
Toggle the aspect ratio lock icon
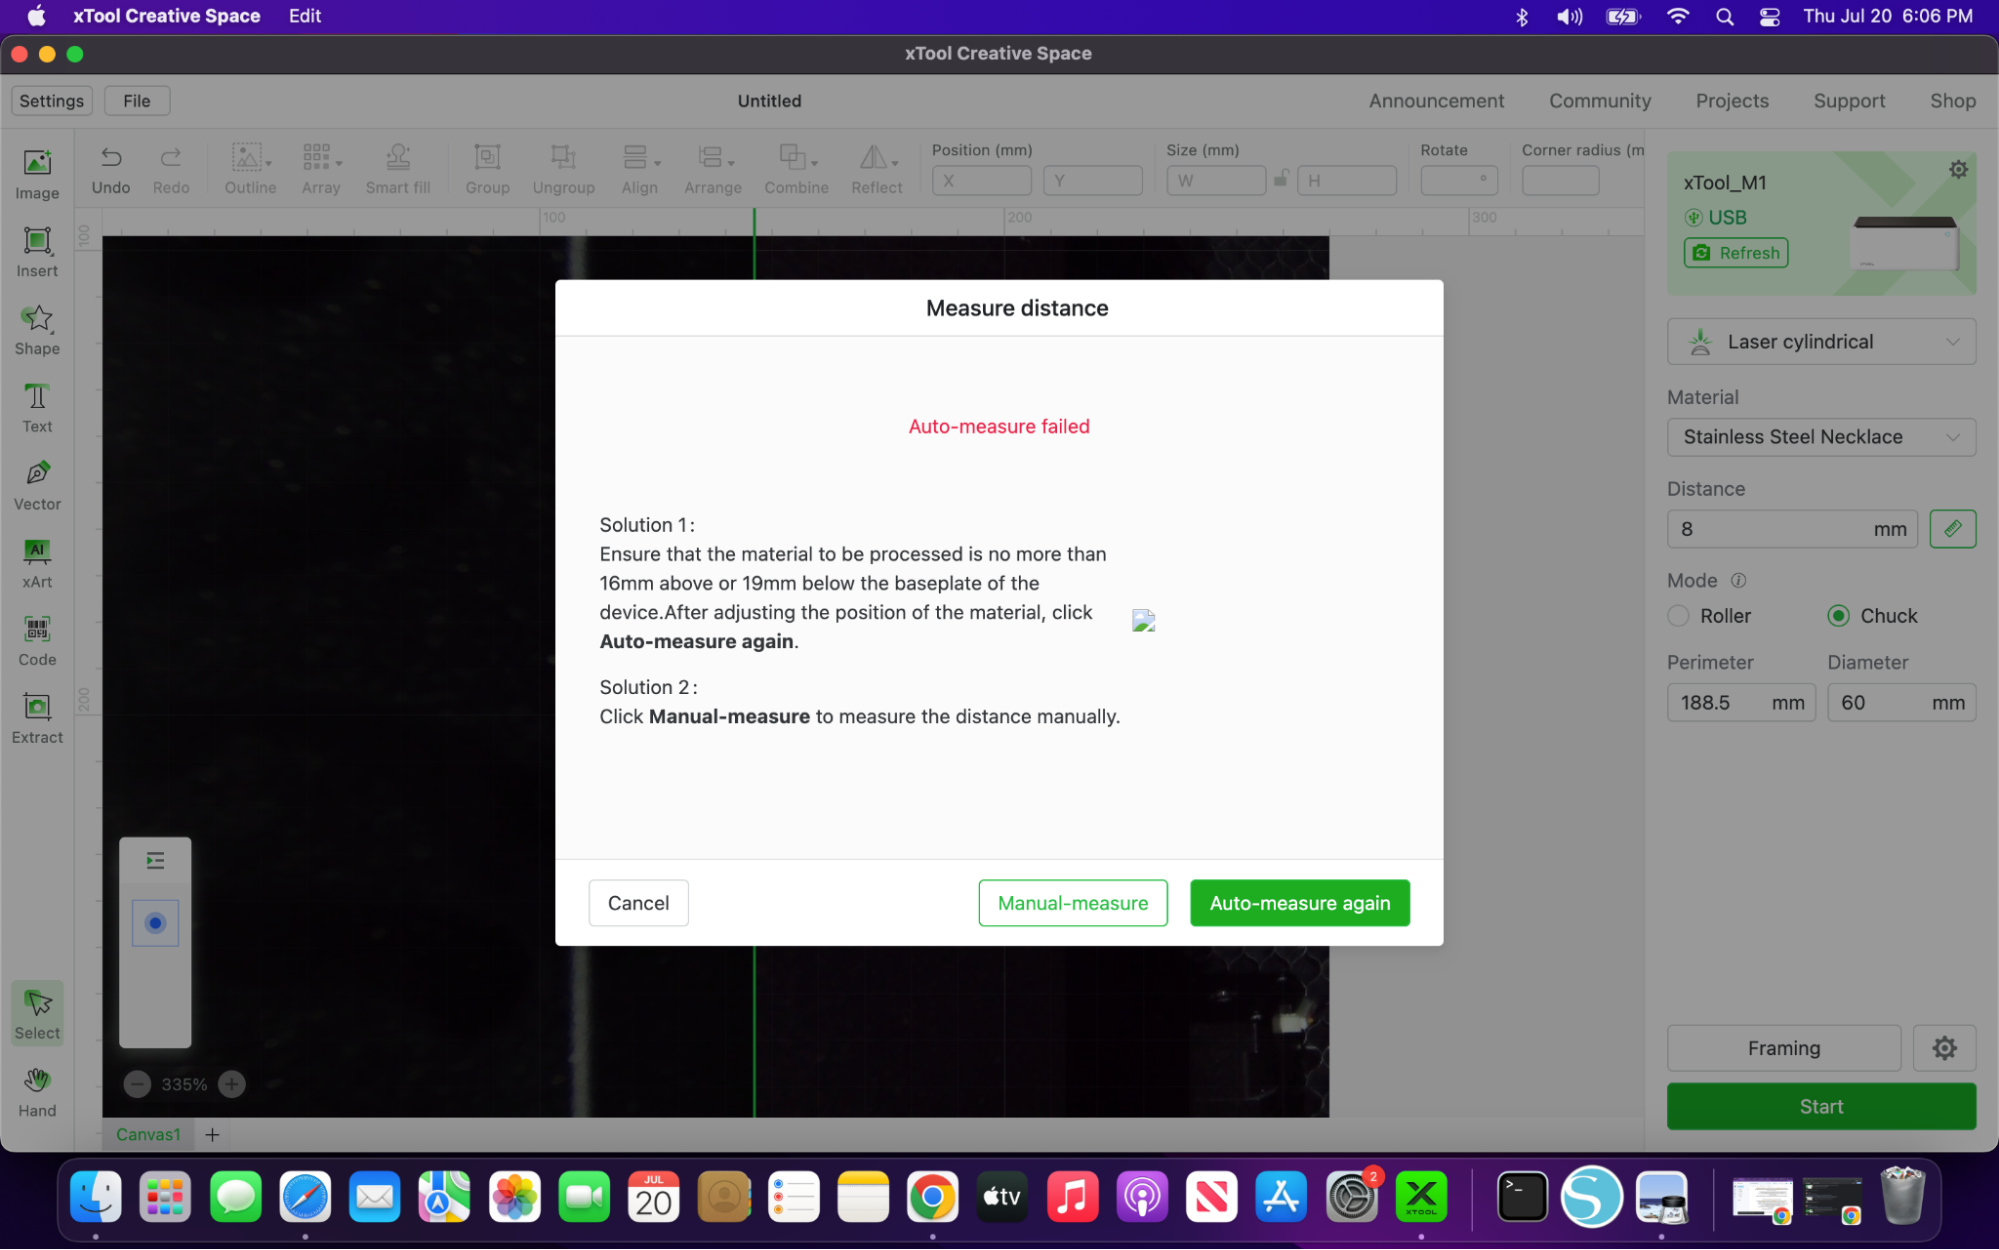pyautogui.click(x=1280, y=180)
